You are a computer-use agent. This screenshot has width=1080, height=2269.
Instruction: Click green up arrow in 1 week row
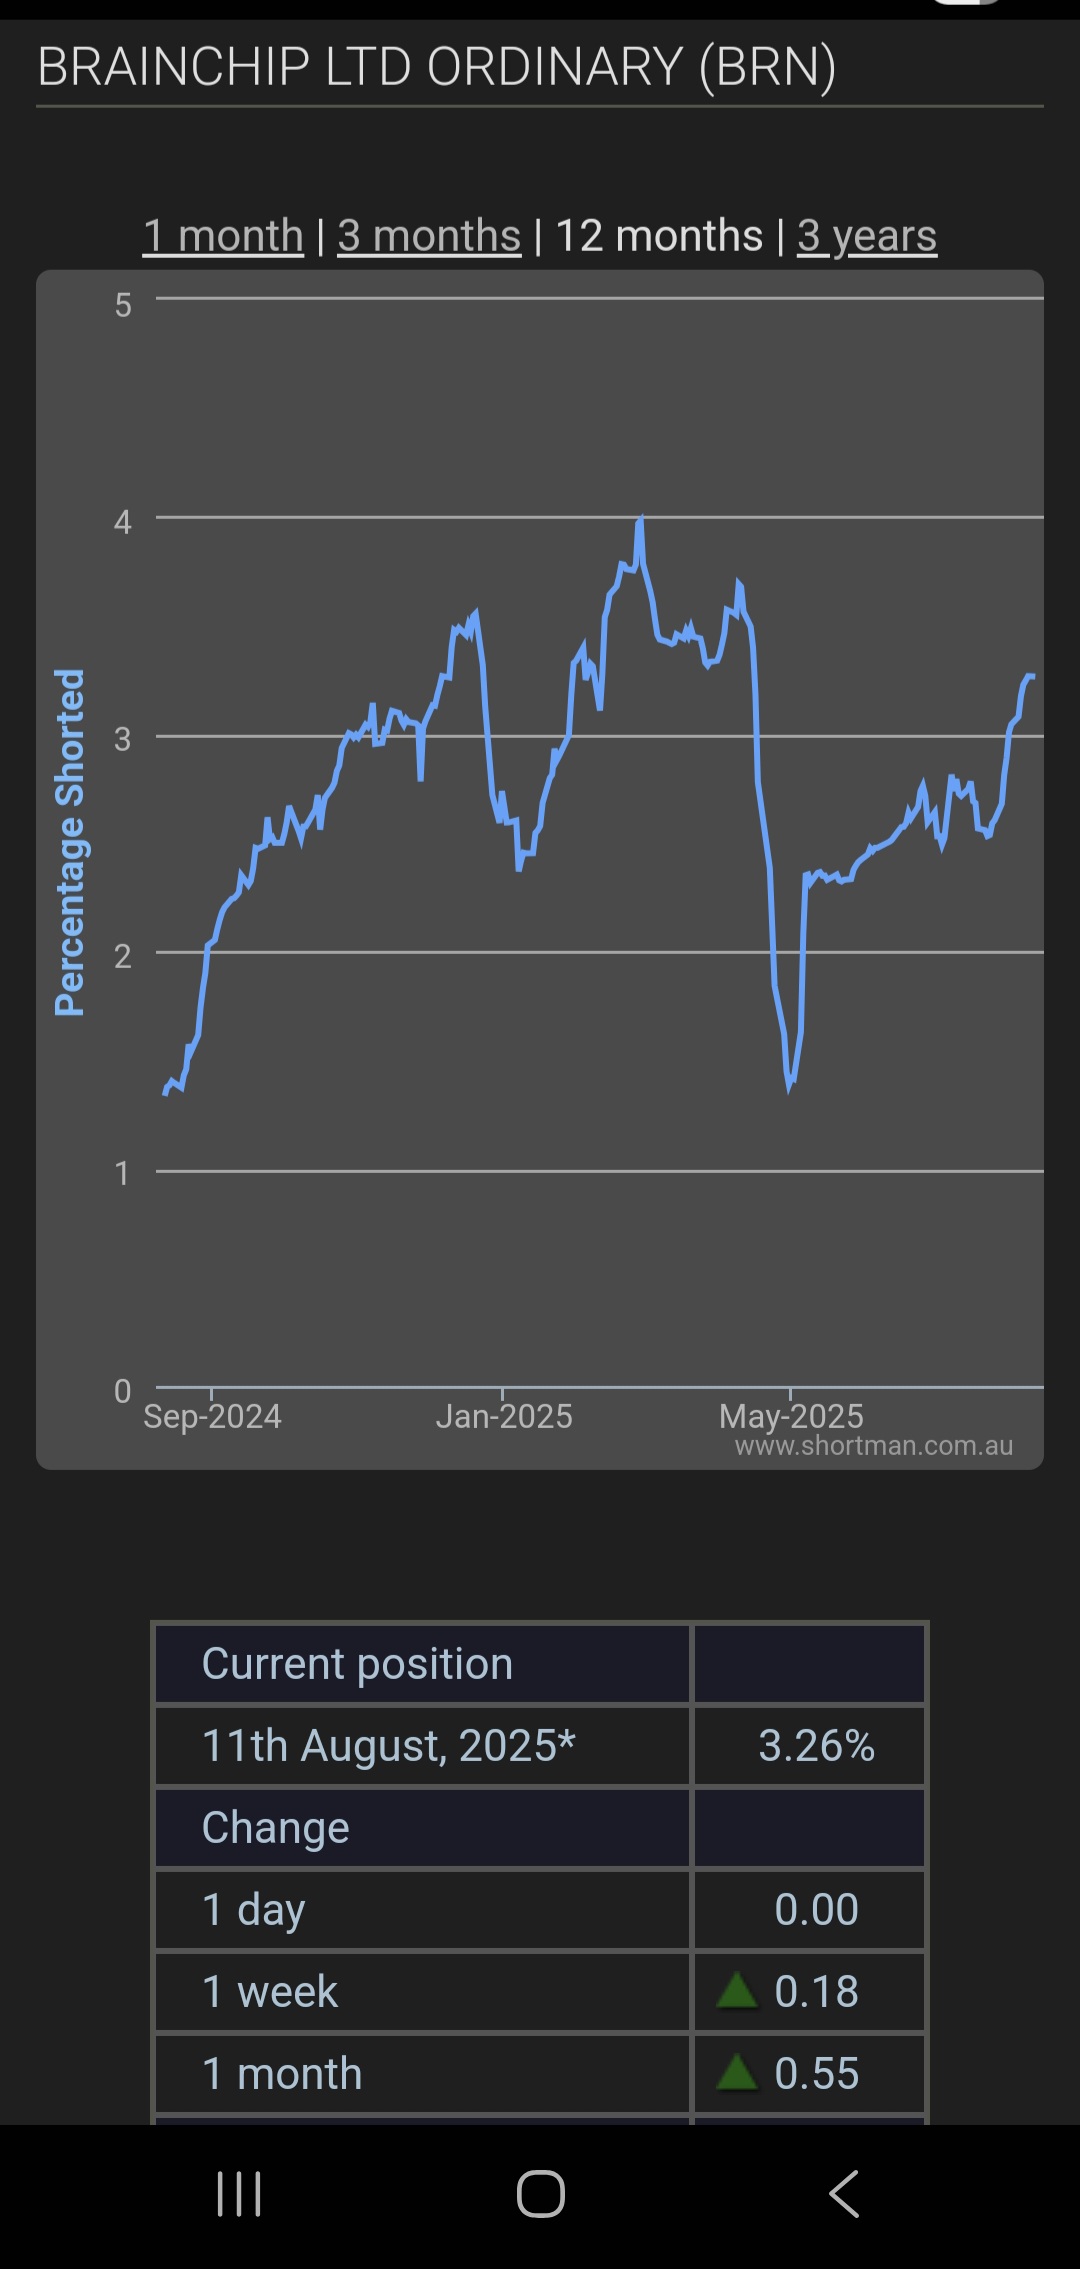coord(737,1990)
